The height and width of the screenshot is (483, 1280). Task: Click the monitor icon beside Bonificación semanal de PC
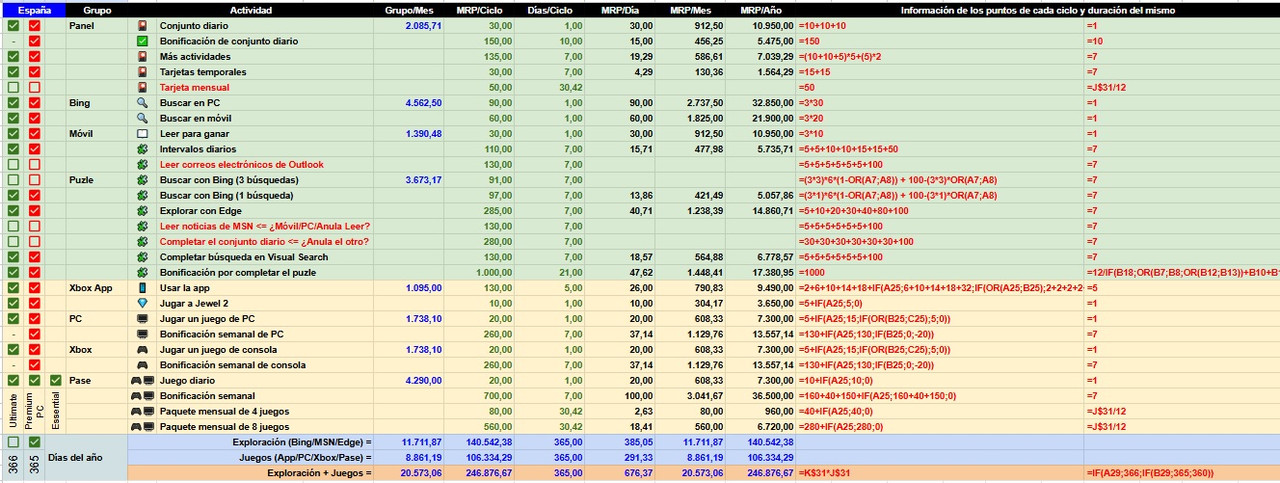pyautogui.click(x=142, y=334)
